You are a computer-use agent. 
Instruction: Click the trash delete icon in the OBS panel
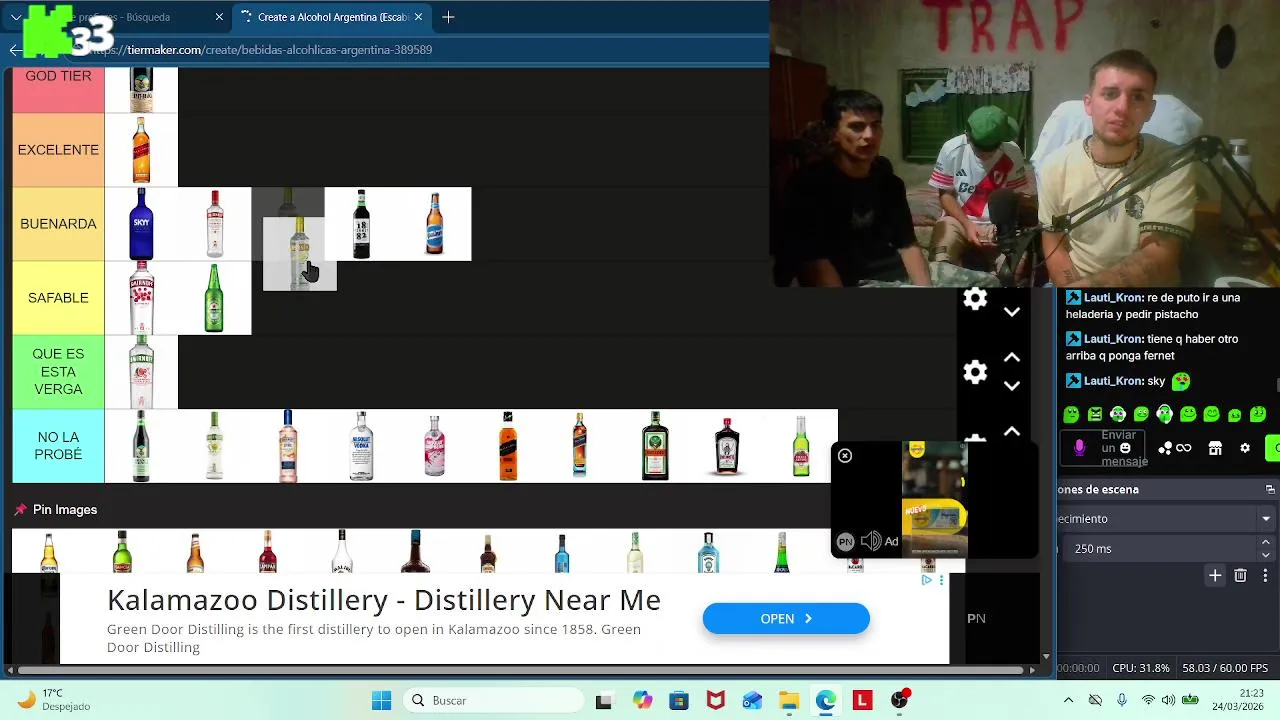tap(1240, 575)
